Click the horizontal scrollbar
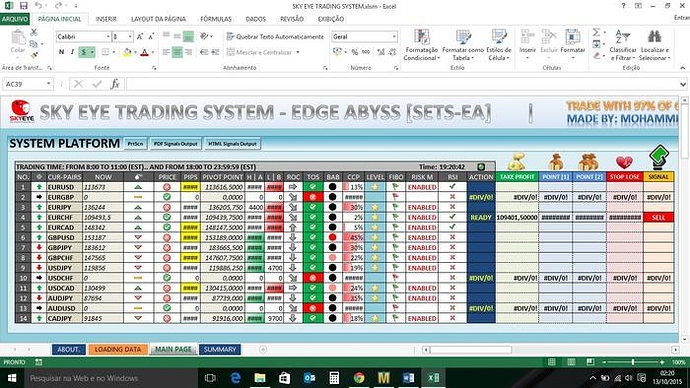 pyautogui.click(x=470, y=350)
